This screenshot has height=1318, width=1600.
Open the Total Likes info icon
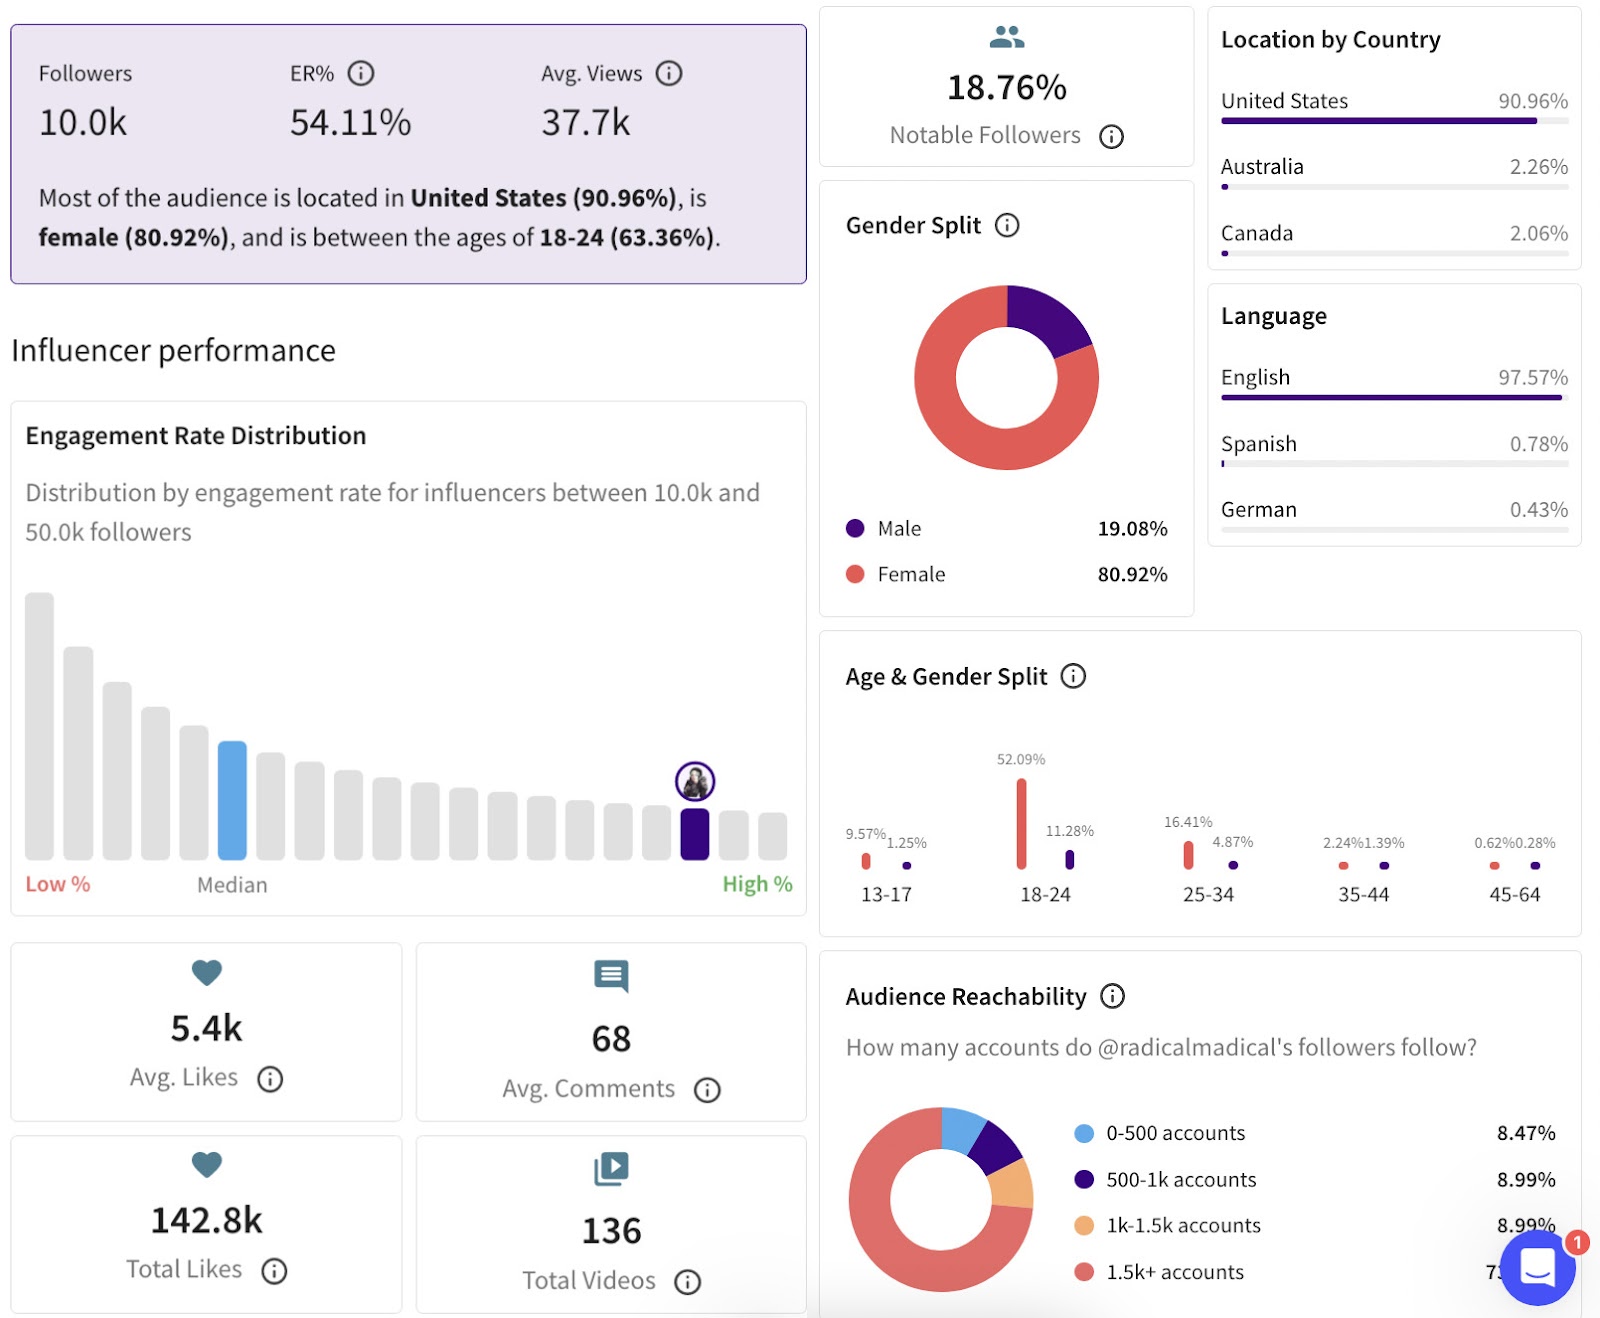(x=273, y=1272)
